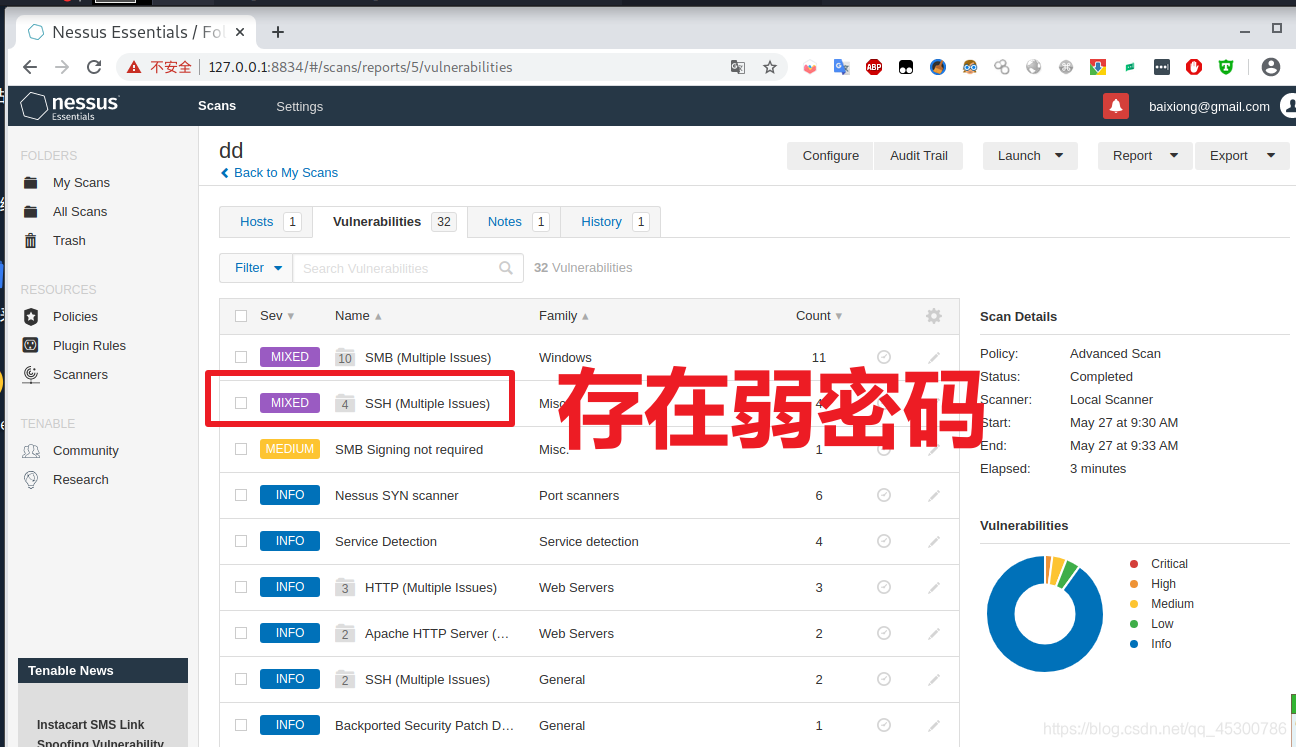
Task: Reload the page with refresh icon
Action: point(94,67)
